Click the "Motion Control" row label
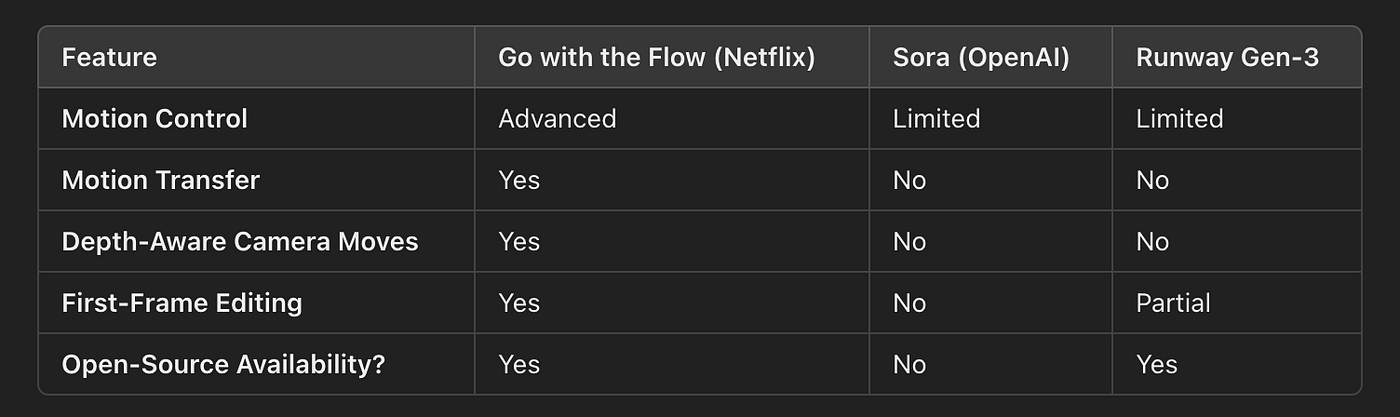The image size is (1400, 417). [154, 119]
